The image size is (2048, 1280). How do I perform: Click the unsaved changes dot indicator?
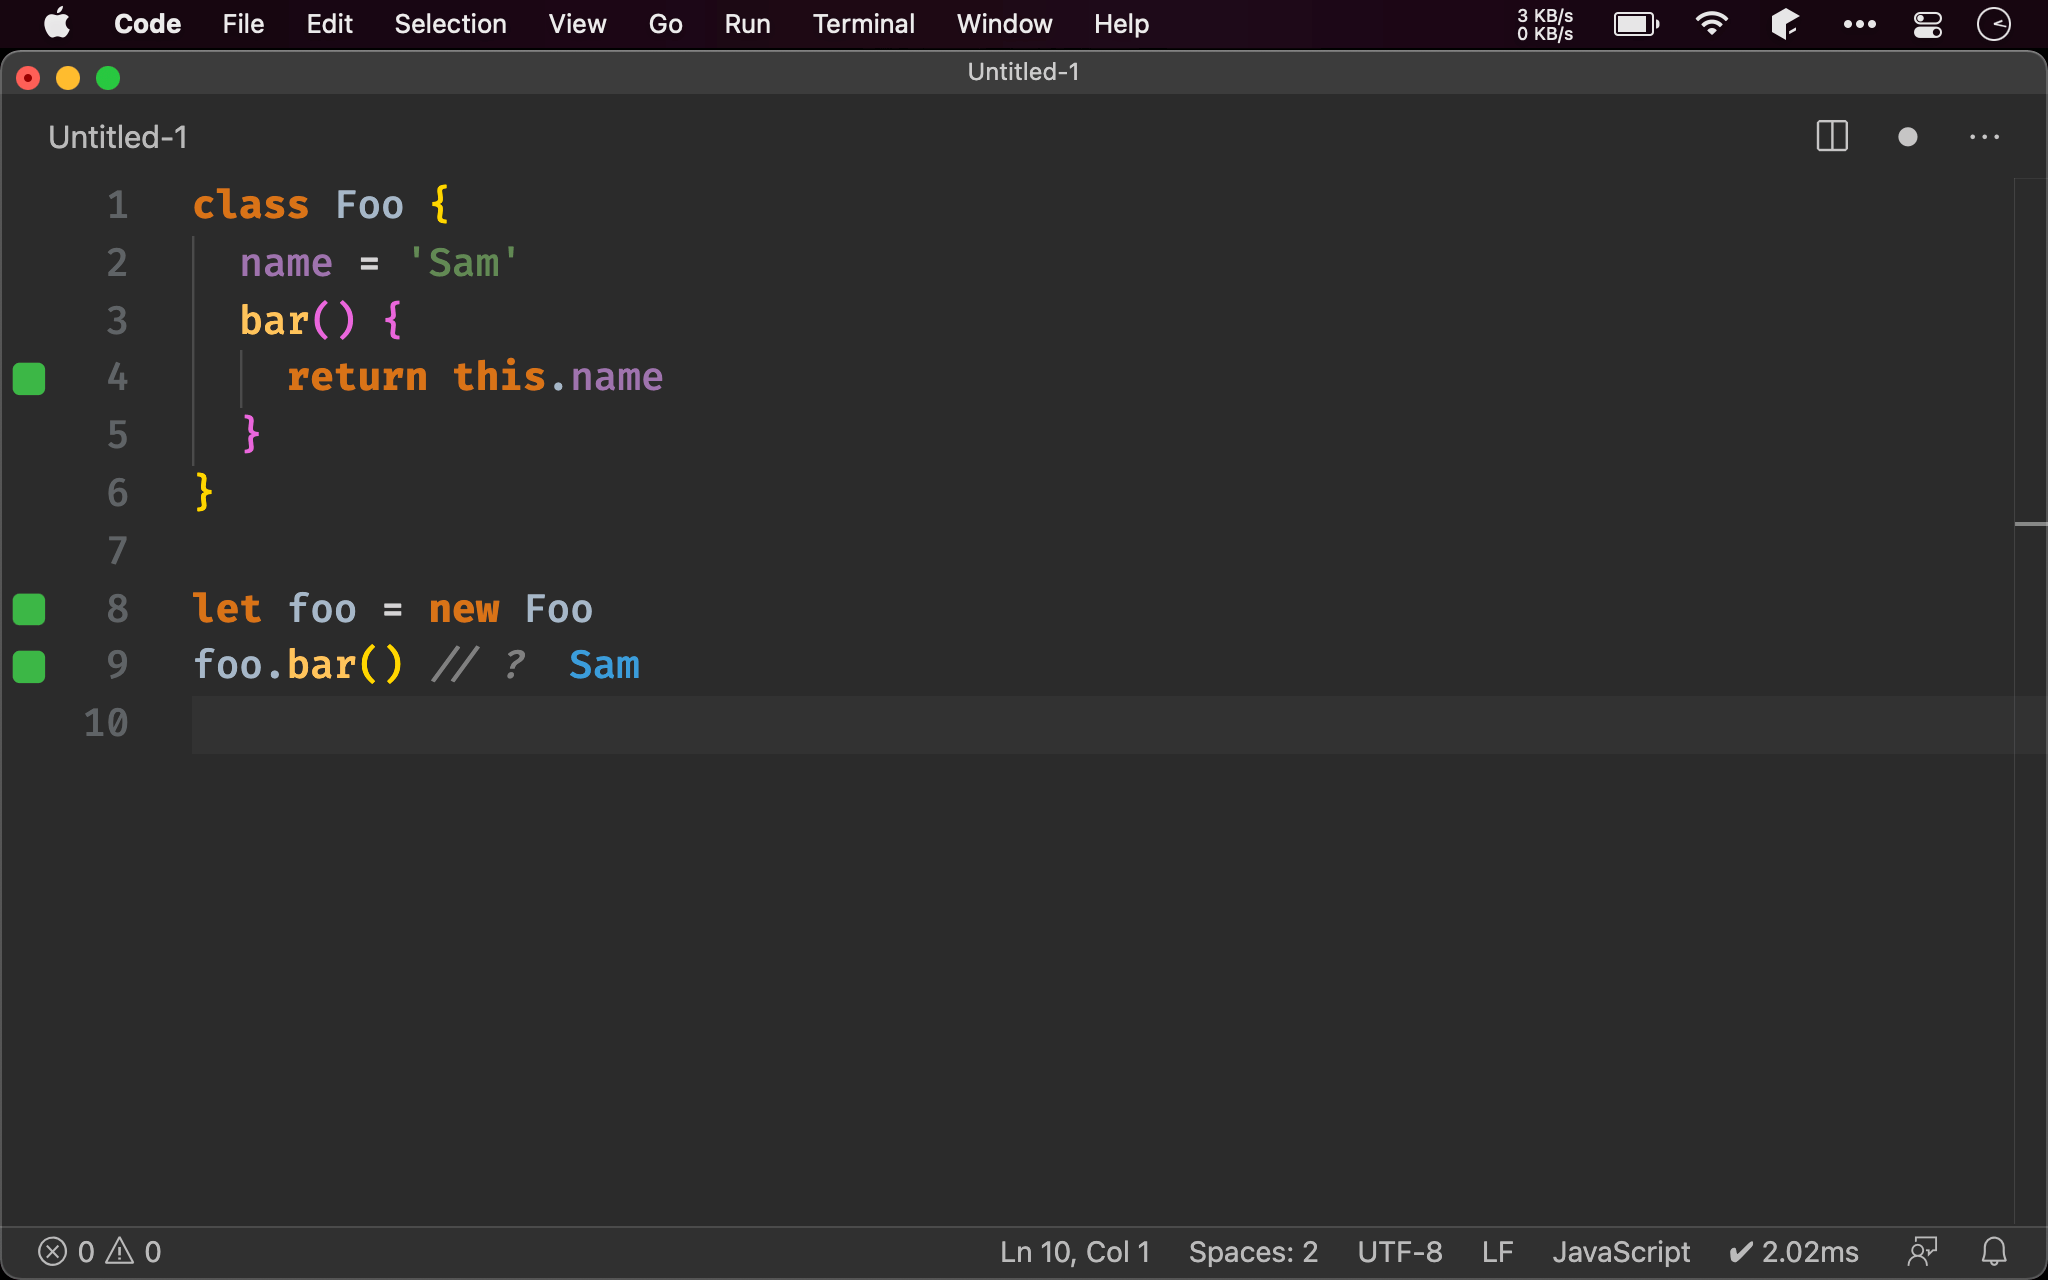[1907, 137]
